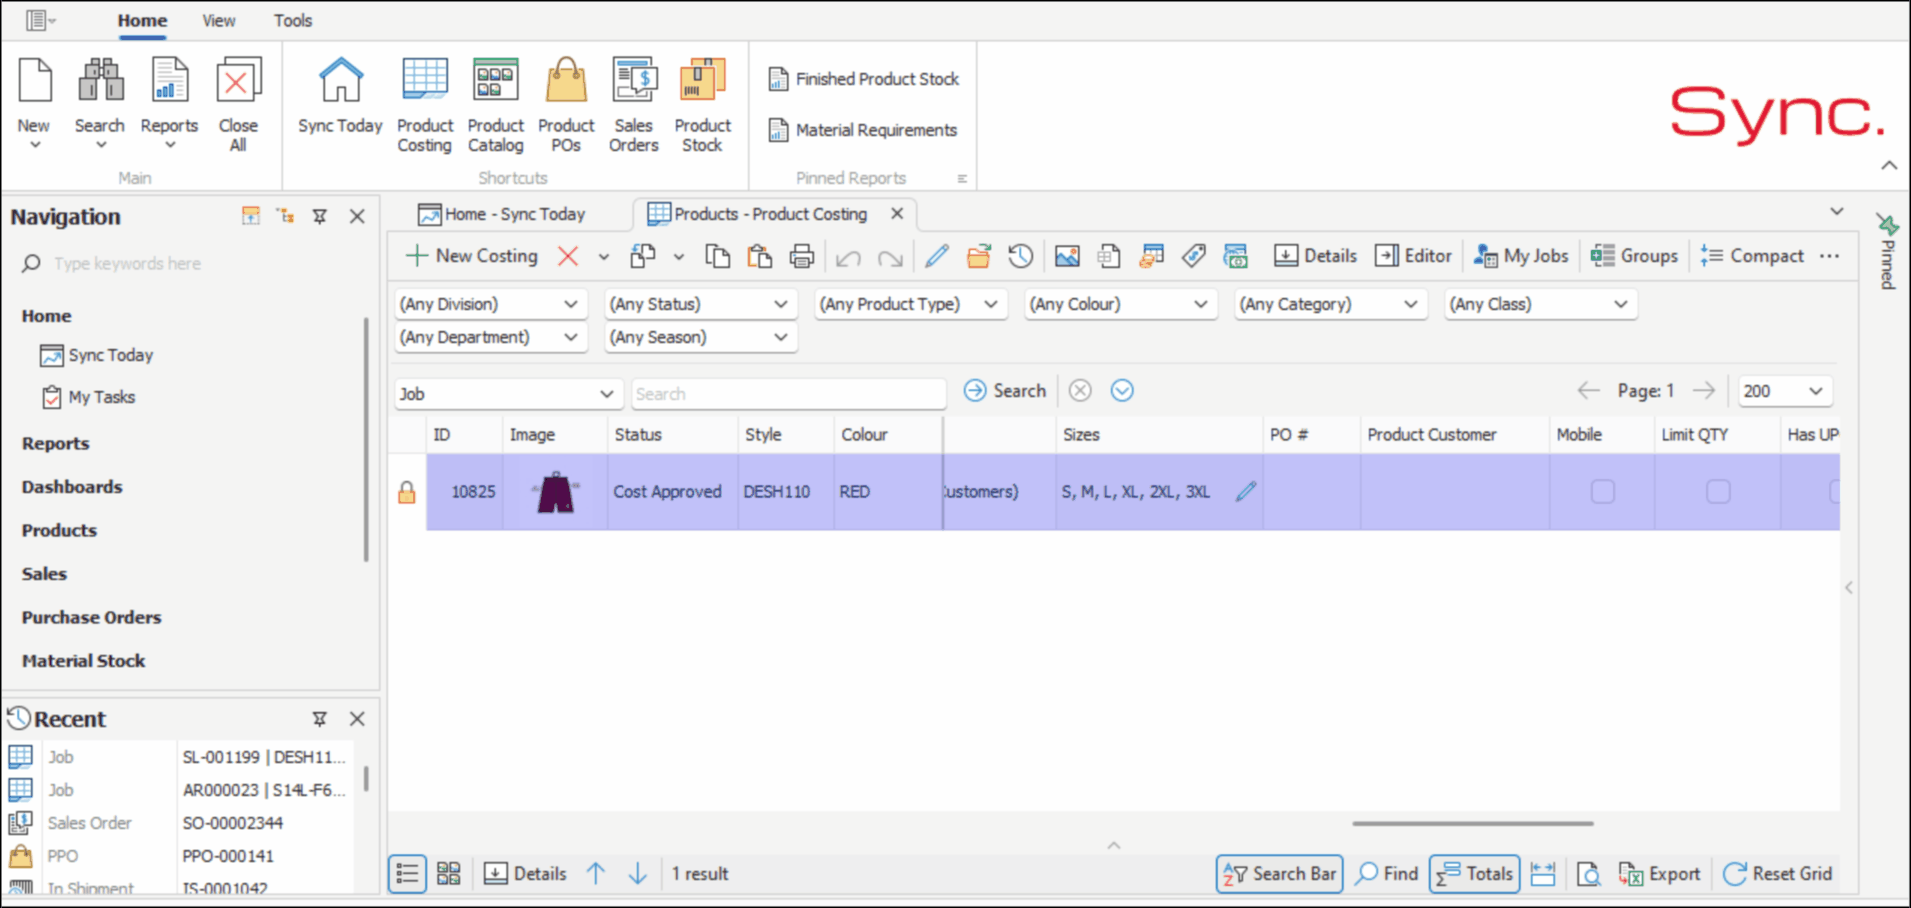Expand the (Any Season) dropdown
This screenshot has width=1911, height=908.
(x=699, y=338)
